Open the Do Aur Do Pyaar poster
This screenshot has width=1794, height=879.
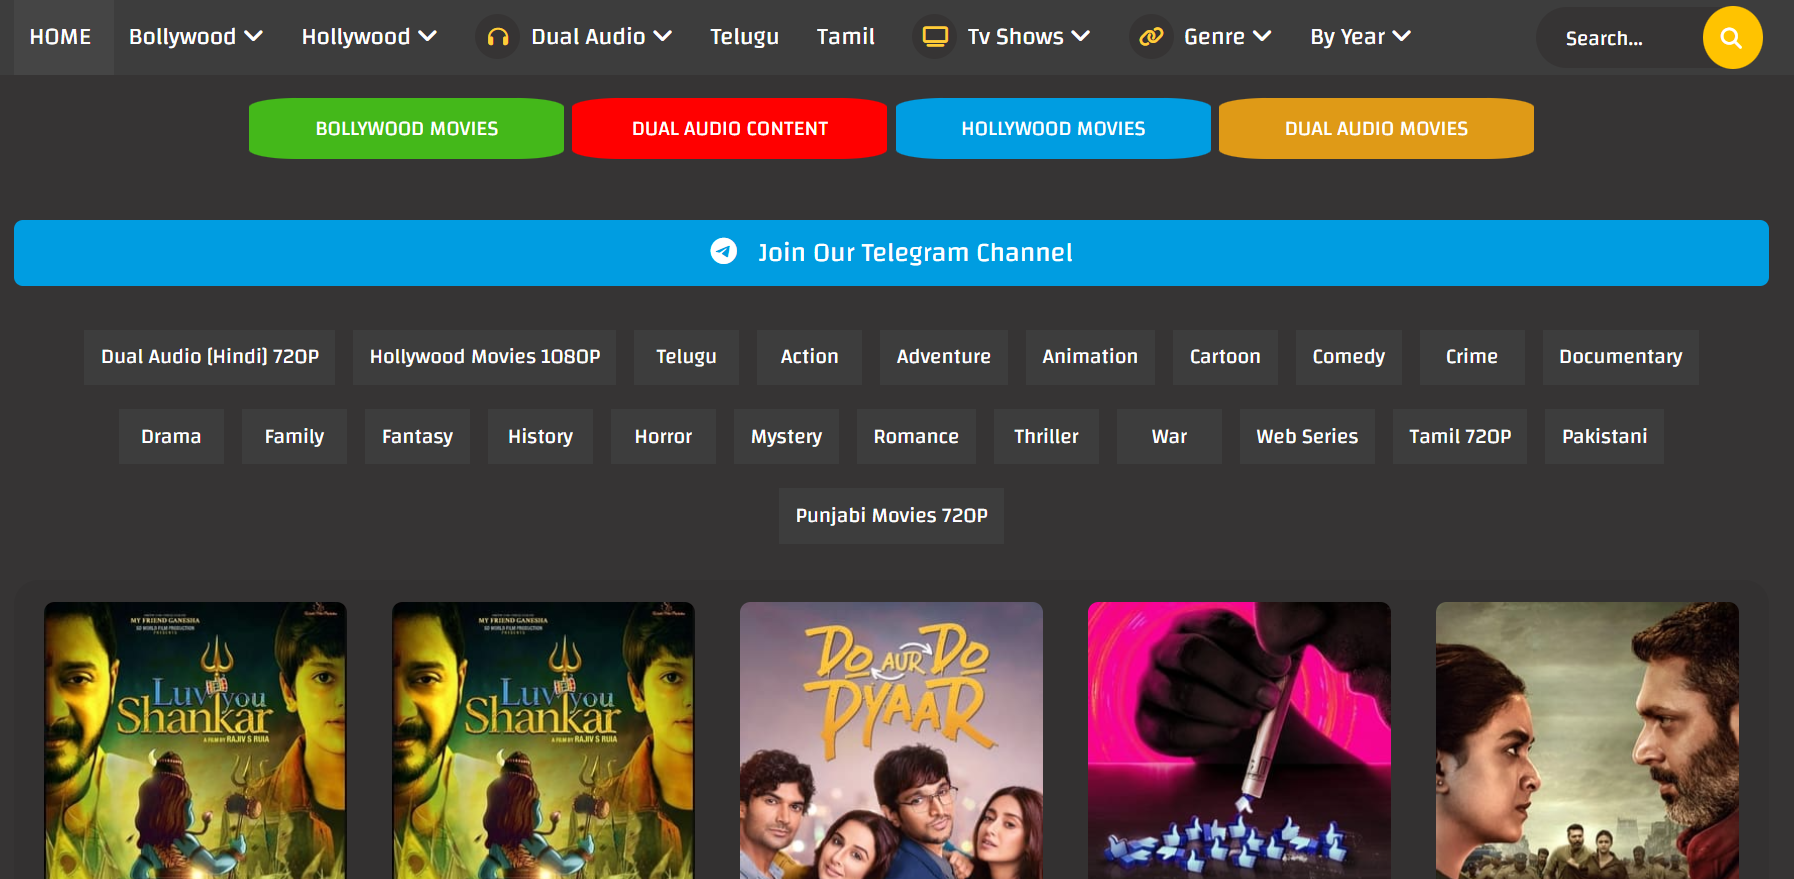pos(891,740)
